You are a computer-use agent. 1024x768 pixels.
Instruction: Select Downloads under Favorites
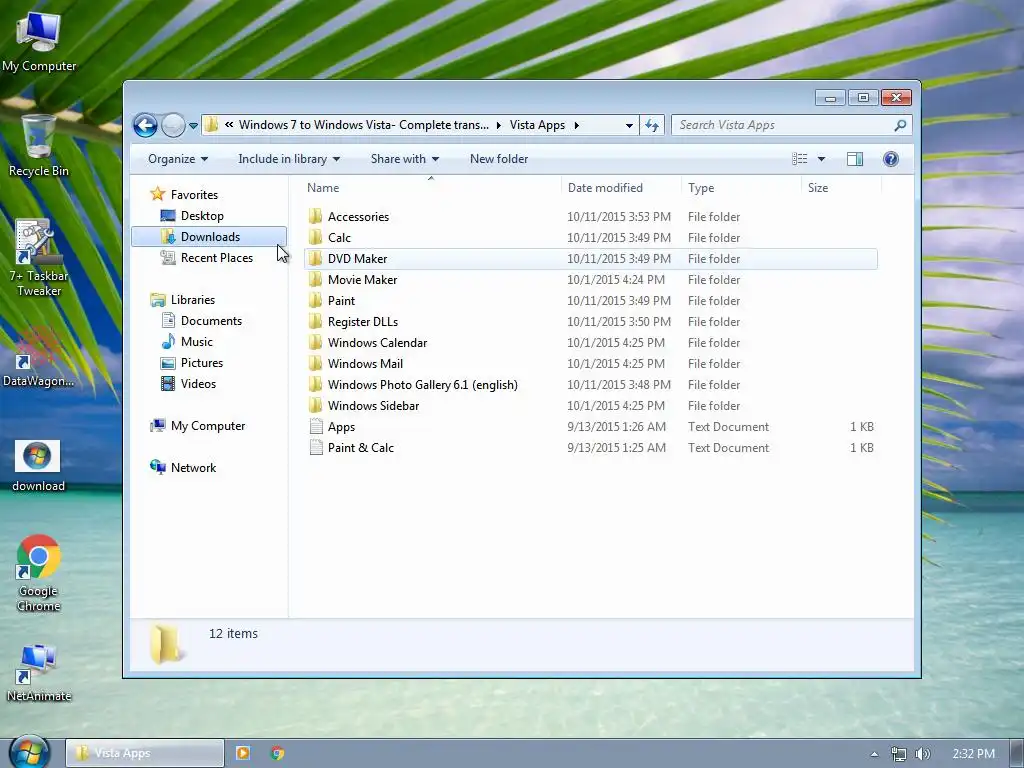(209, 236)
